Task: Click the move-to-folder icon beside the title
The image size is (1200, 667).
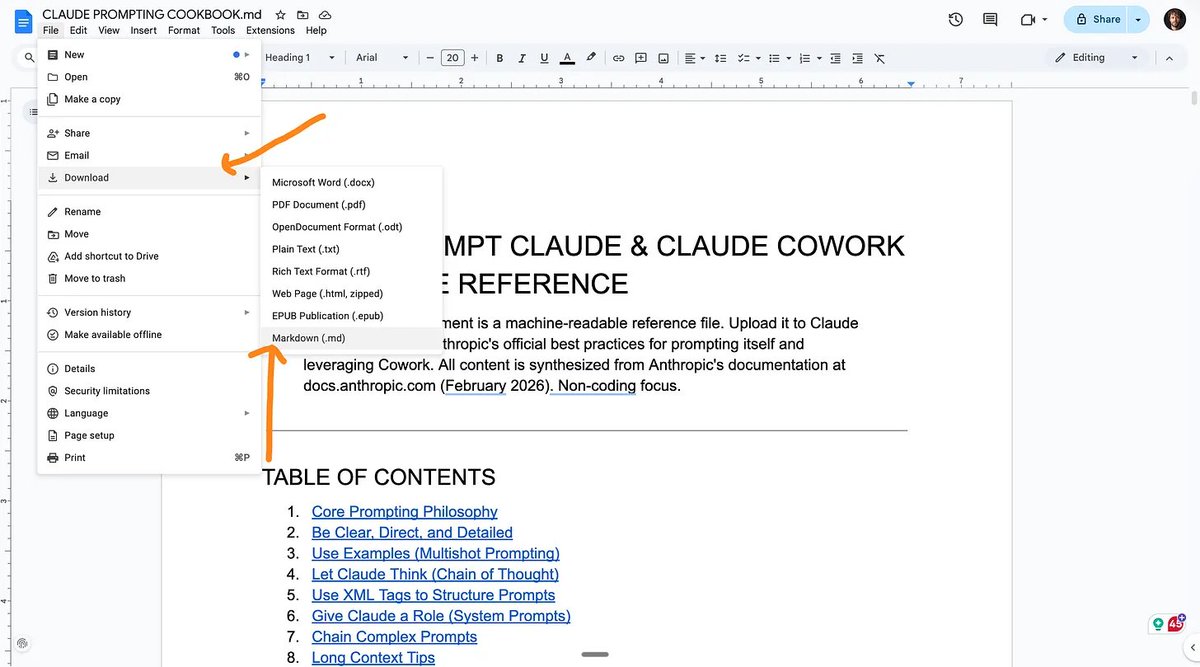Action: tap(303, 15)
